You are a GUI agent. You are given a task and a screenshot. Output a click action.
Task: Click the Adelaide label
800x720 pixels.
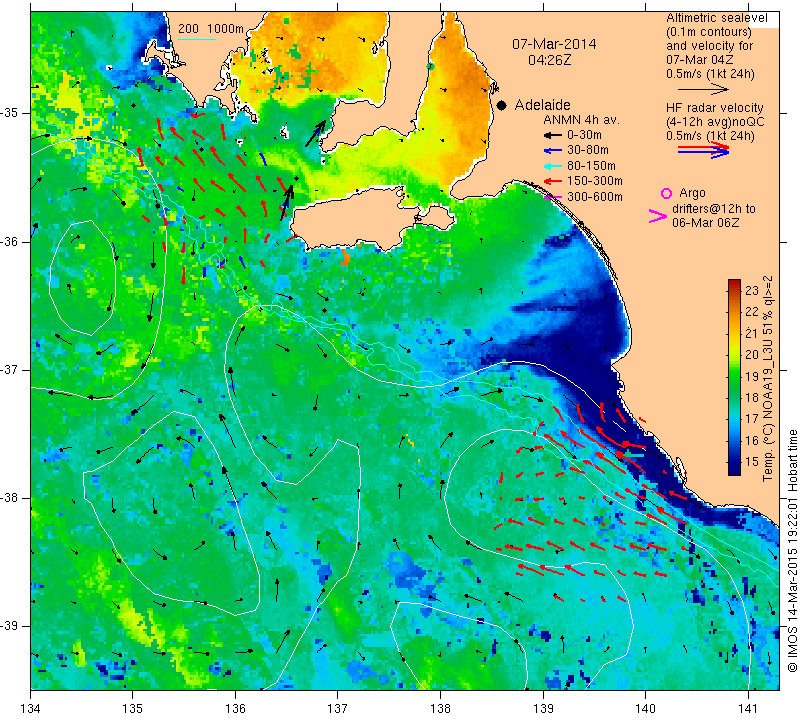tap(542, 105)
